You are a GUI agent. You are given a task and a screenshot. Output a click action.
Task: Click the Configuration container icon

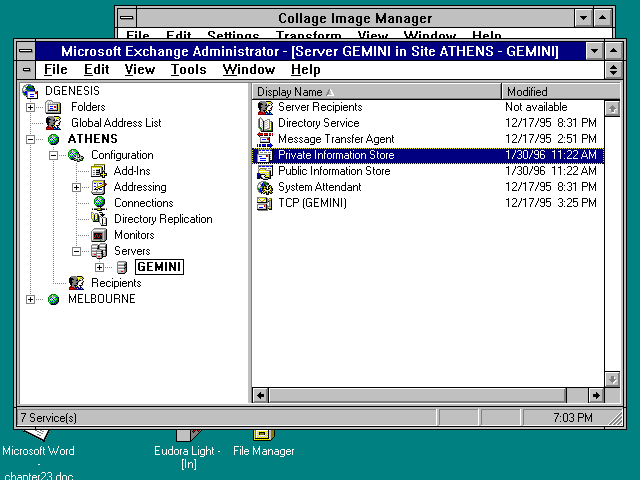(76, 155)
